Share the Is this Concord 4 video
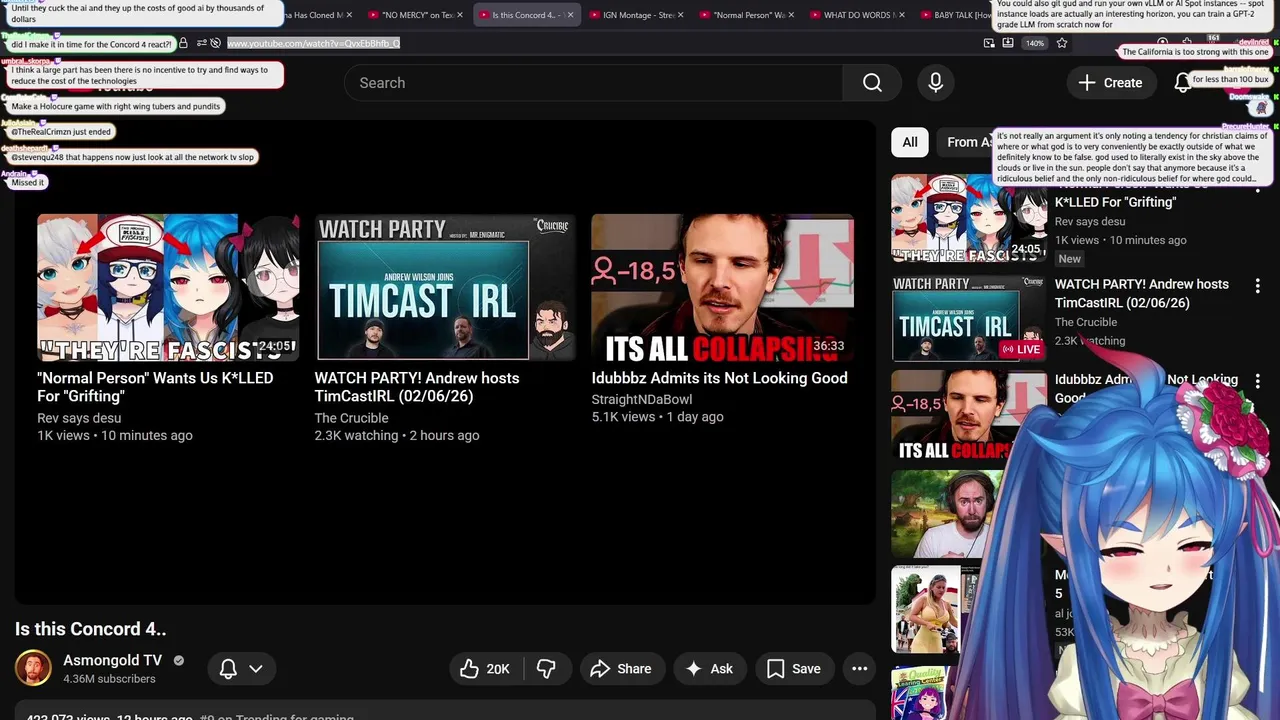Image resolution: width=1280 pixels, height=720 pixels. [621, 669]
